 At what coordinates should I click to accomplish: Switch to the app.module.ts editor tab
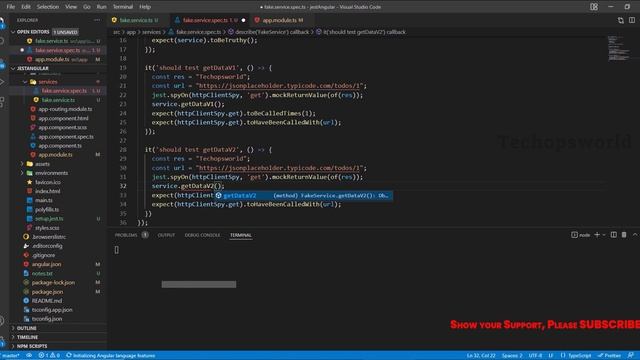point(282,20)
